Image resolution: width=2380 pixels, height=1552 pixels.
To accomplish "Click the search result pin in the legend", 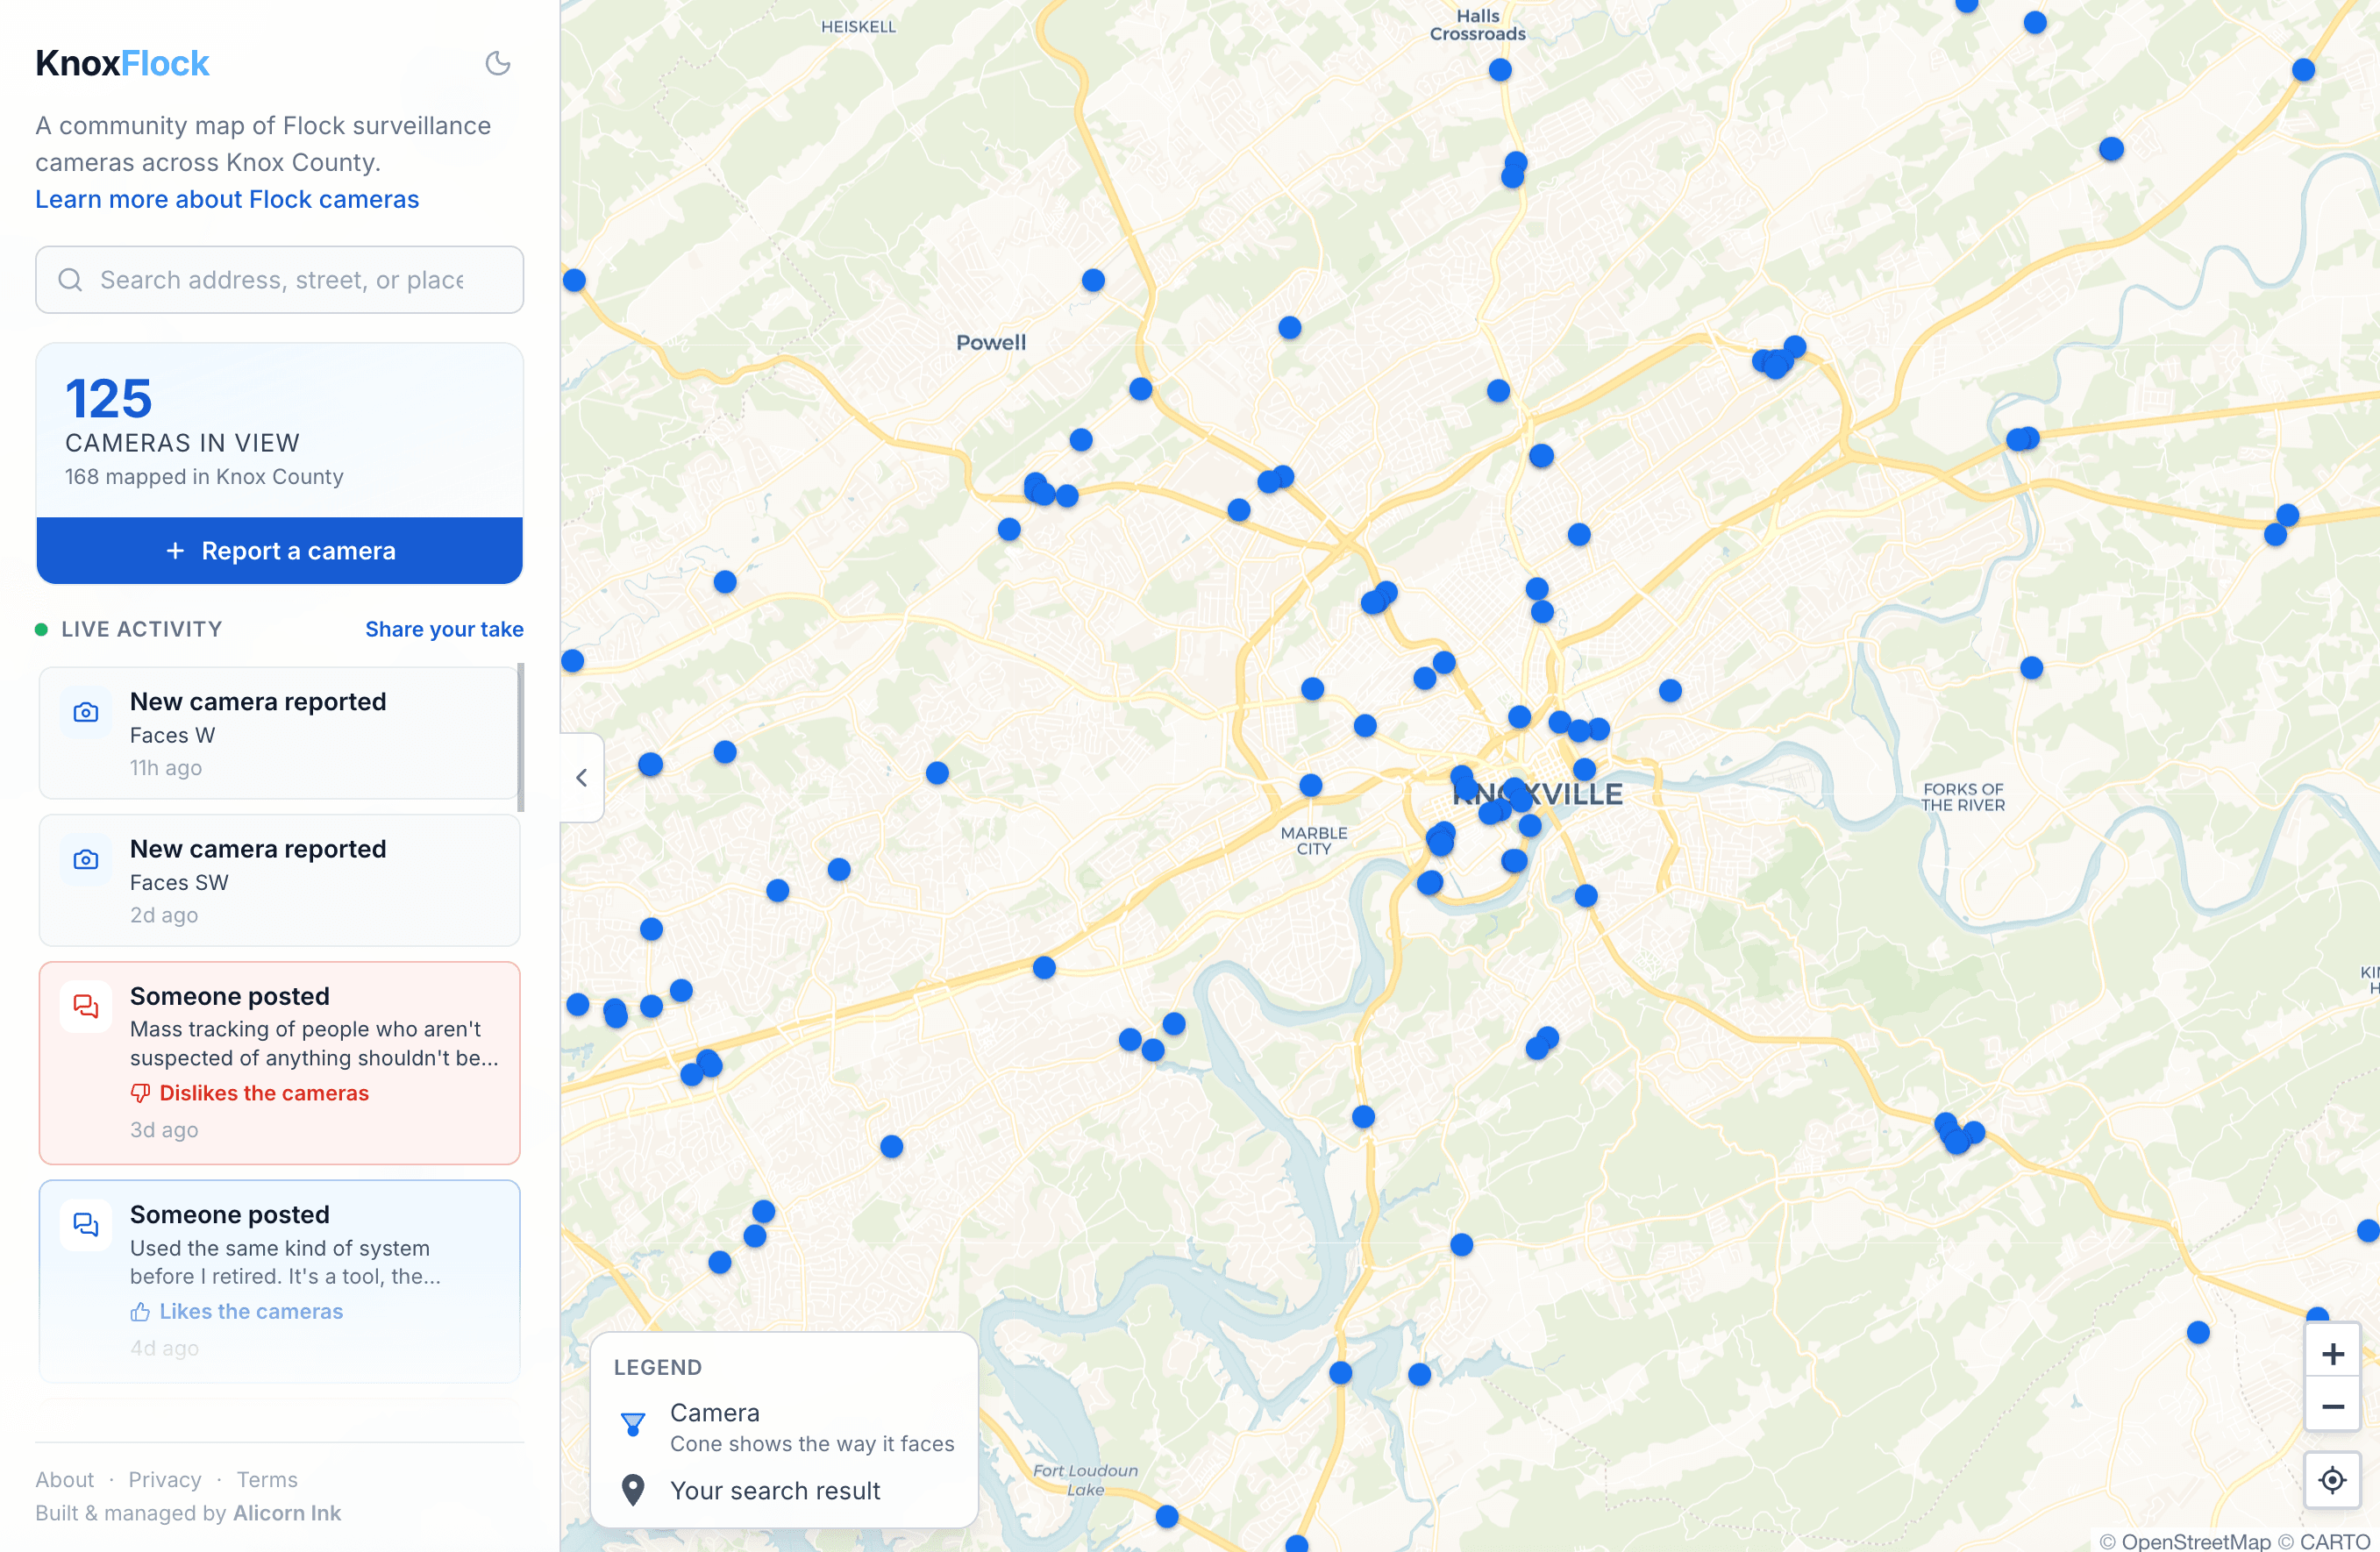I will (633, 1490).
